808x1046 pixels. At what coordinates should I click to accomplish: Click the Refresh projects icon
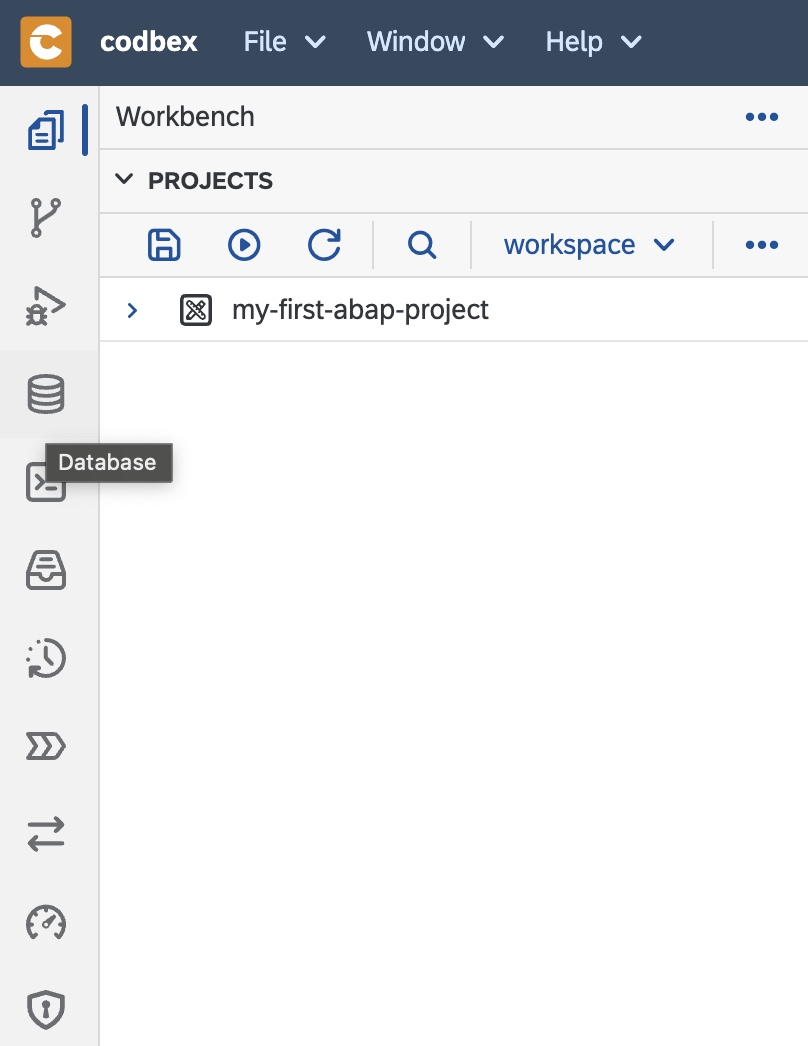(324, 245)
